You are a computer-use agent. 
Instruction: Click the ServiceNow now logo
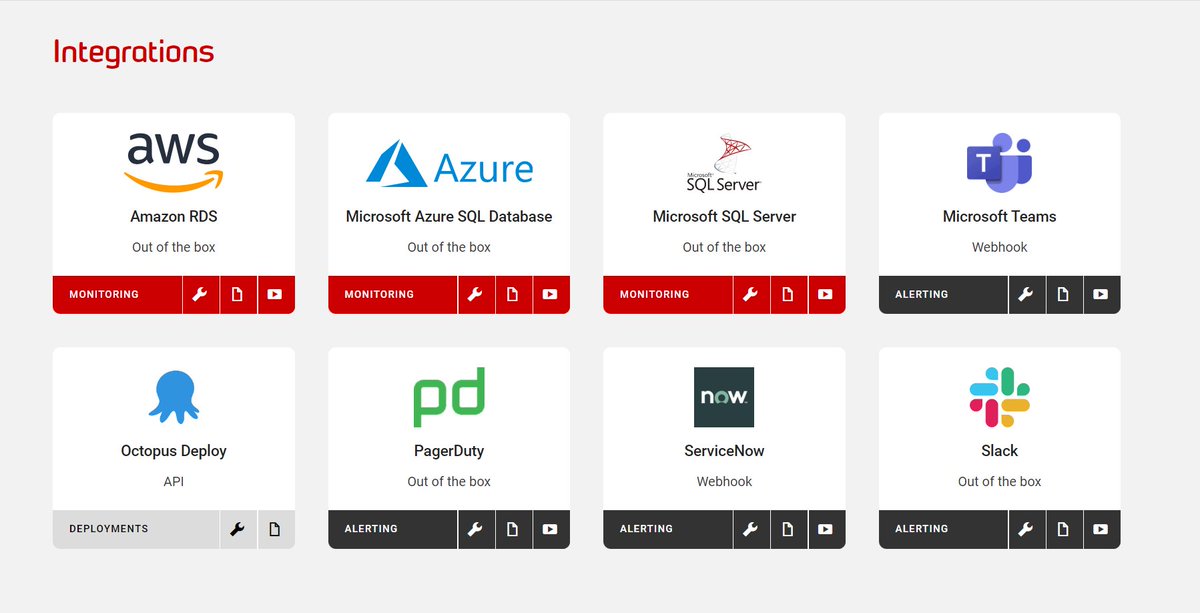(x=724, y=397)
